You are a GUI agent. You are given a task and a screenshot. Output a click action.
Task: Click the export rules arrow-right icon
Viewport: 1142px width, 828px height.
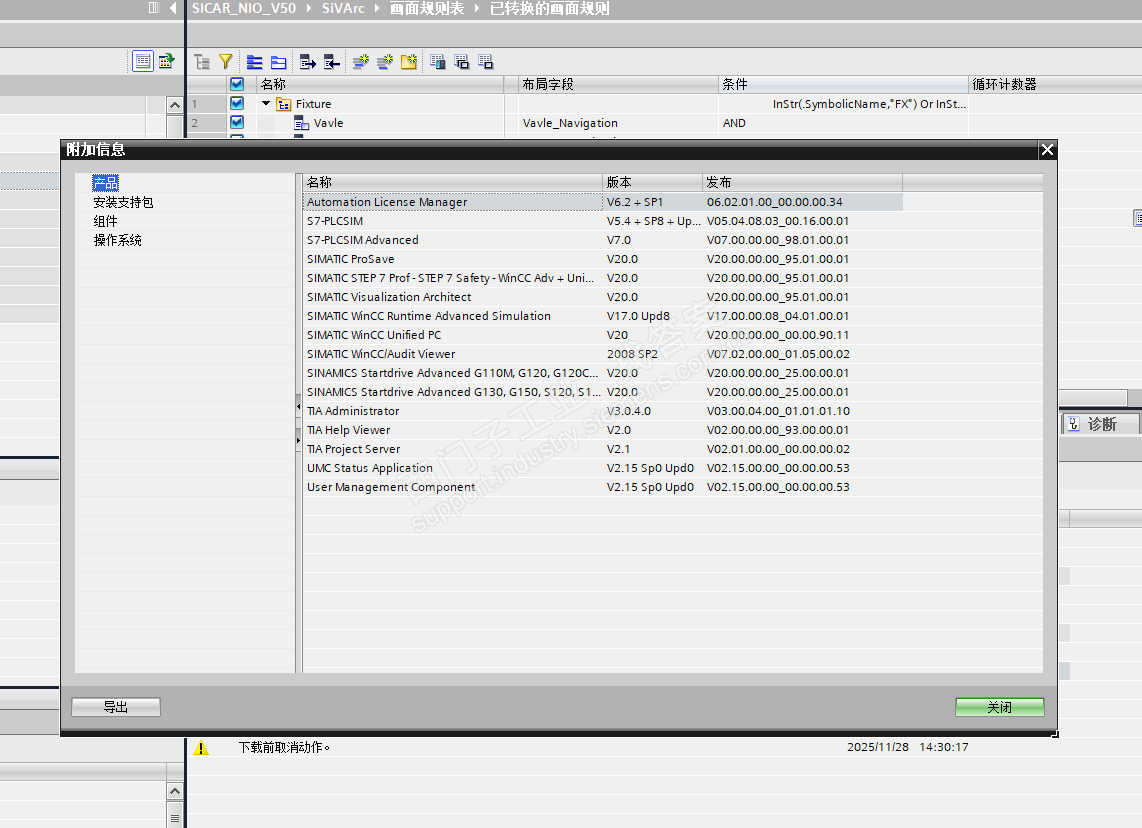[x=307, y=62]
